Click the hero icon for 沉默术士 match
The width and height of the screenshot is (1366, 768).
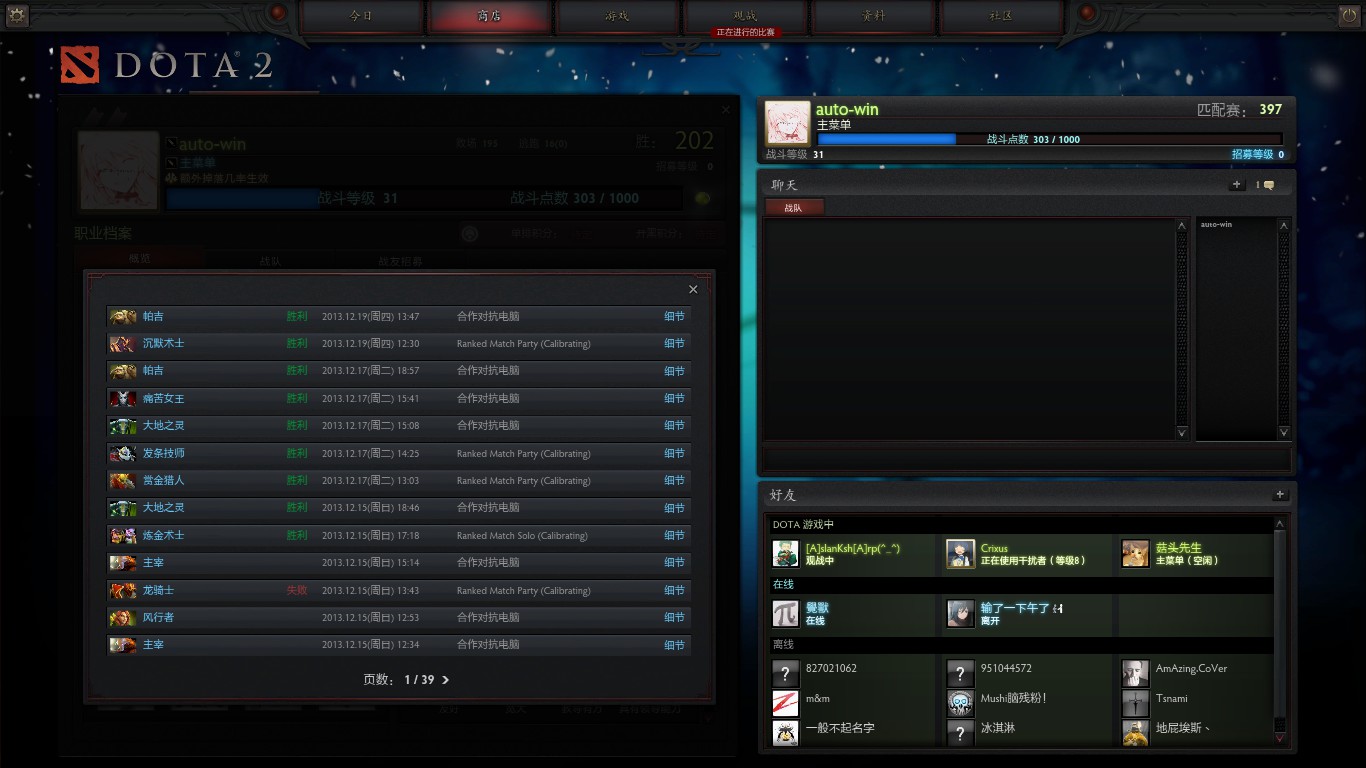[x=122, y=344]
